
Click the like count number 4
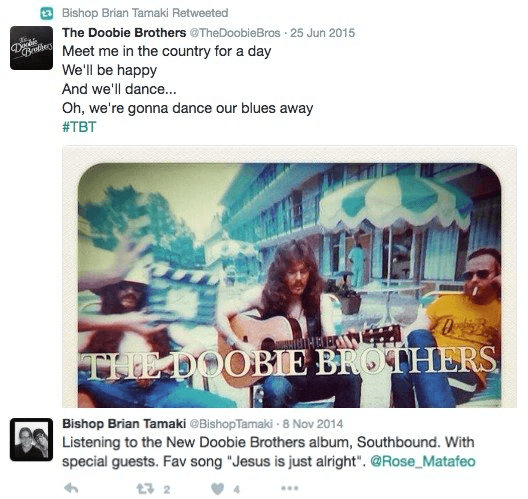[x=237, y=489]
